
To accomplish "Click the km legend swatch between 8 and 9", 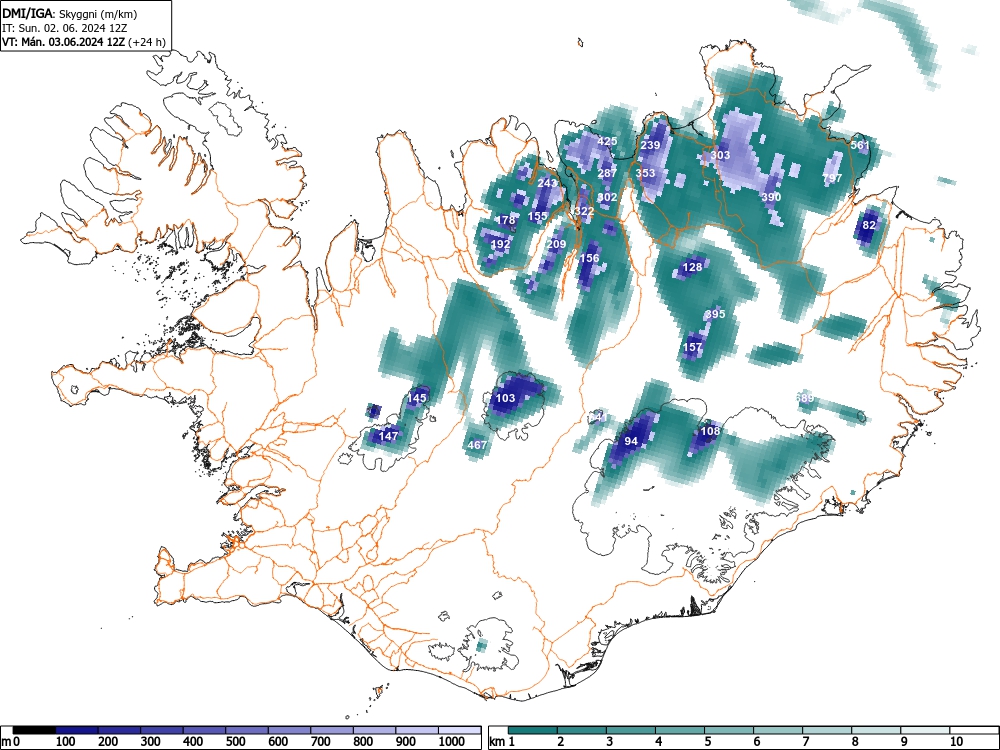I will [876, 730].
